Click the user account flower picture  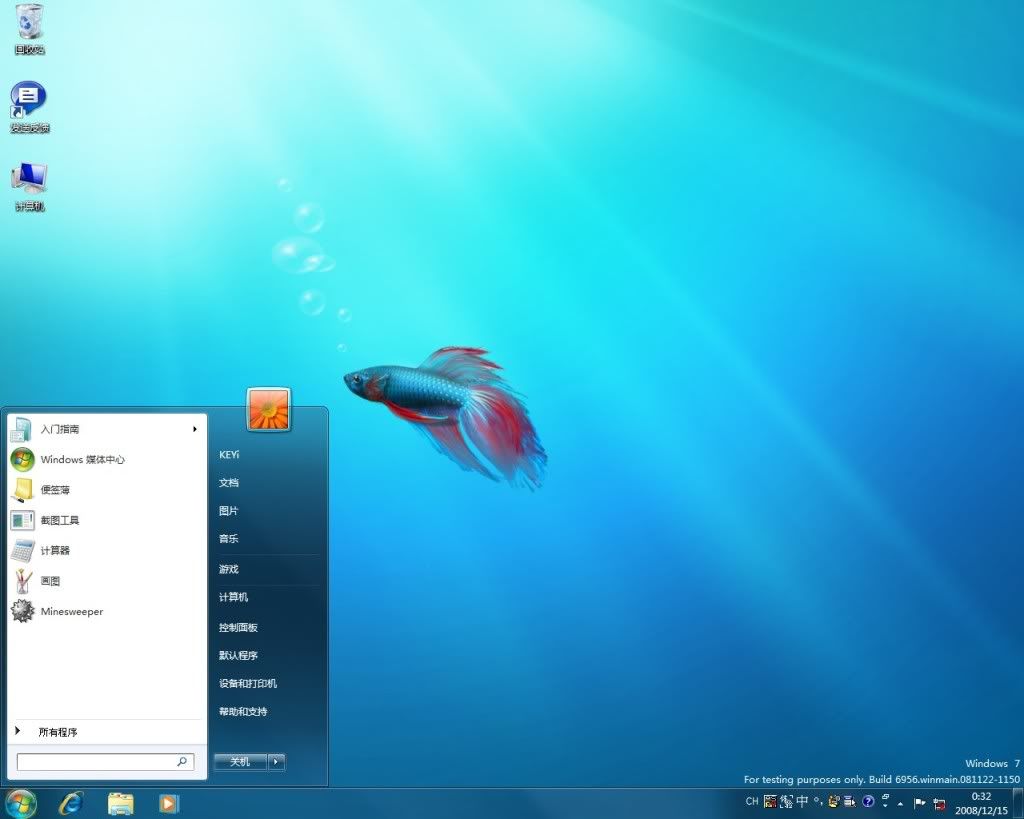(x=268, y=410)
